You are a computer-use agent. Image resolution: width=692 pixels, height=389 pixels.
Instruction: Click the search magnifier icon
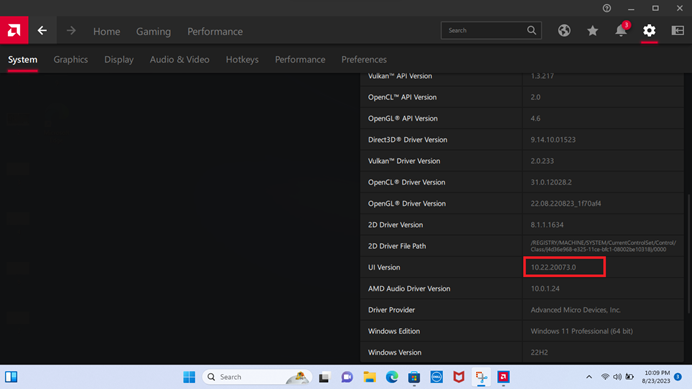pyautogui.click(x=531, y=30)
